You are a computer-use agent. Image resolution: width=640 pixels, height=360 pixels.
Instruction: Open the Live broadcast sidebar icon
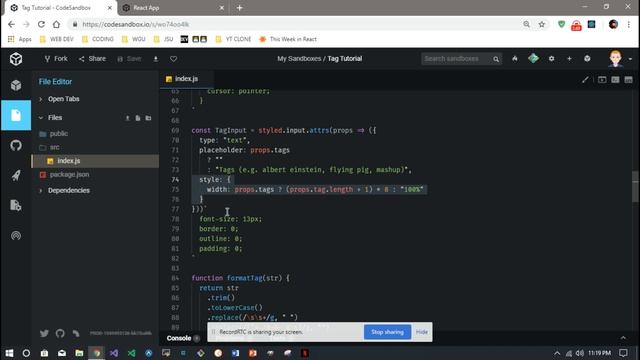(x=16, y=236)
